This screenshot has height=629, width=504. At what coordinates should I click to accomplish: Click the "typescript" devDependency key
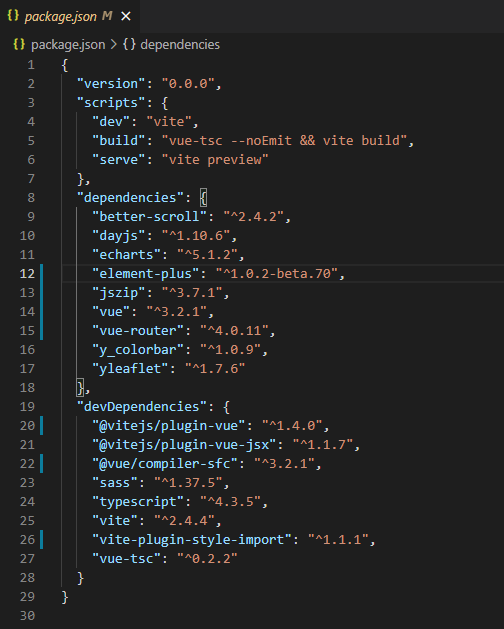pos(138,502)
